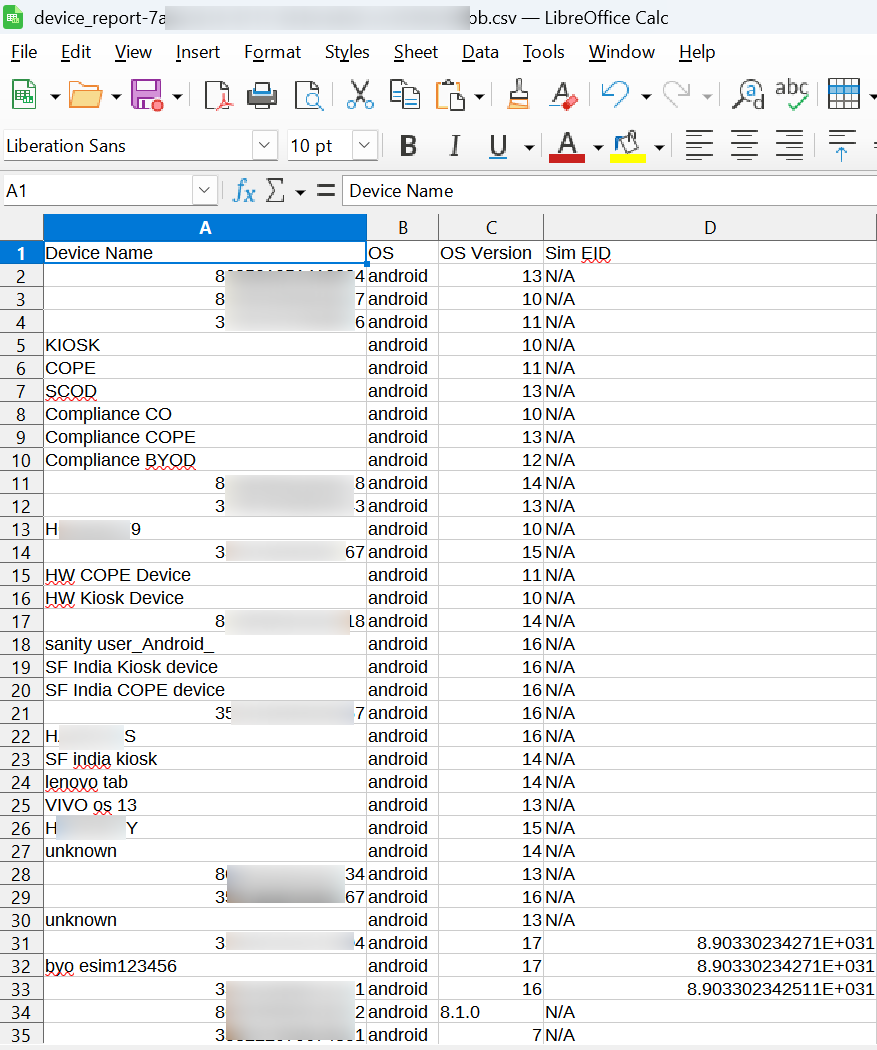Screen dimensions: 877x1050
Task: Click the Formula equals icon
Action: coord(326,191)
